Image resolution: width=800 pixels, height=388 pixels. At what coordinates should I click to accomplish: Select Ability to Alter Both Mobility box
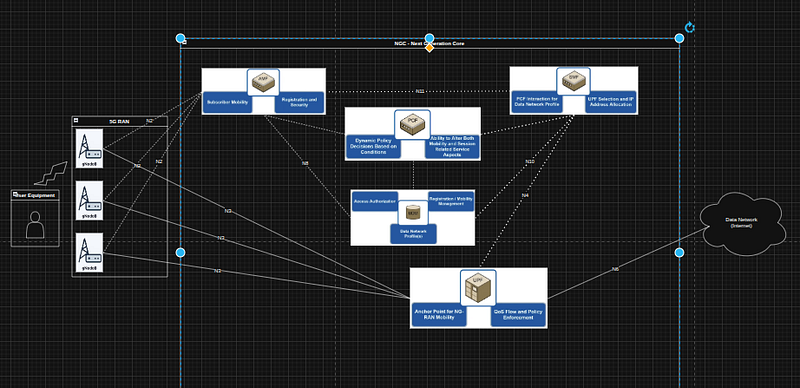coord(452,147)
